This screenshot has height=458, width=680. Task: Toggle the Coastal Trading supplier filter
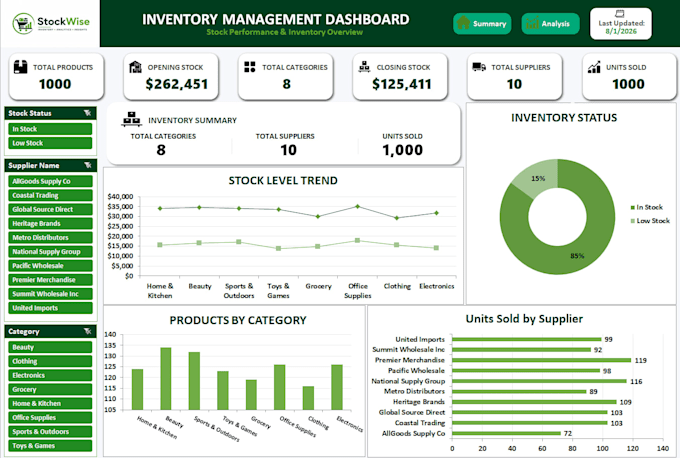(50, 195)
